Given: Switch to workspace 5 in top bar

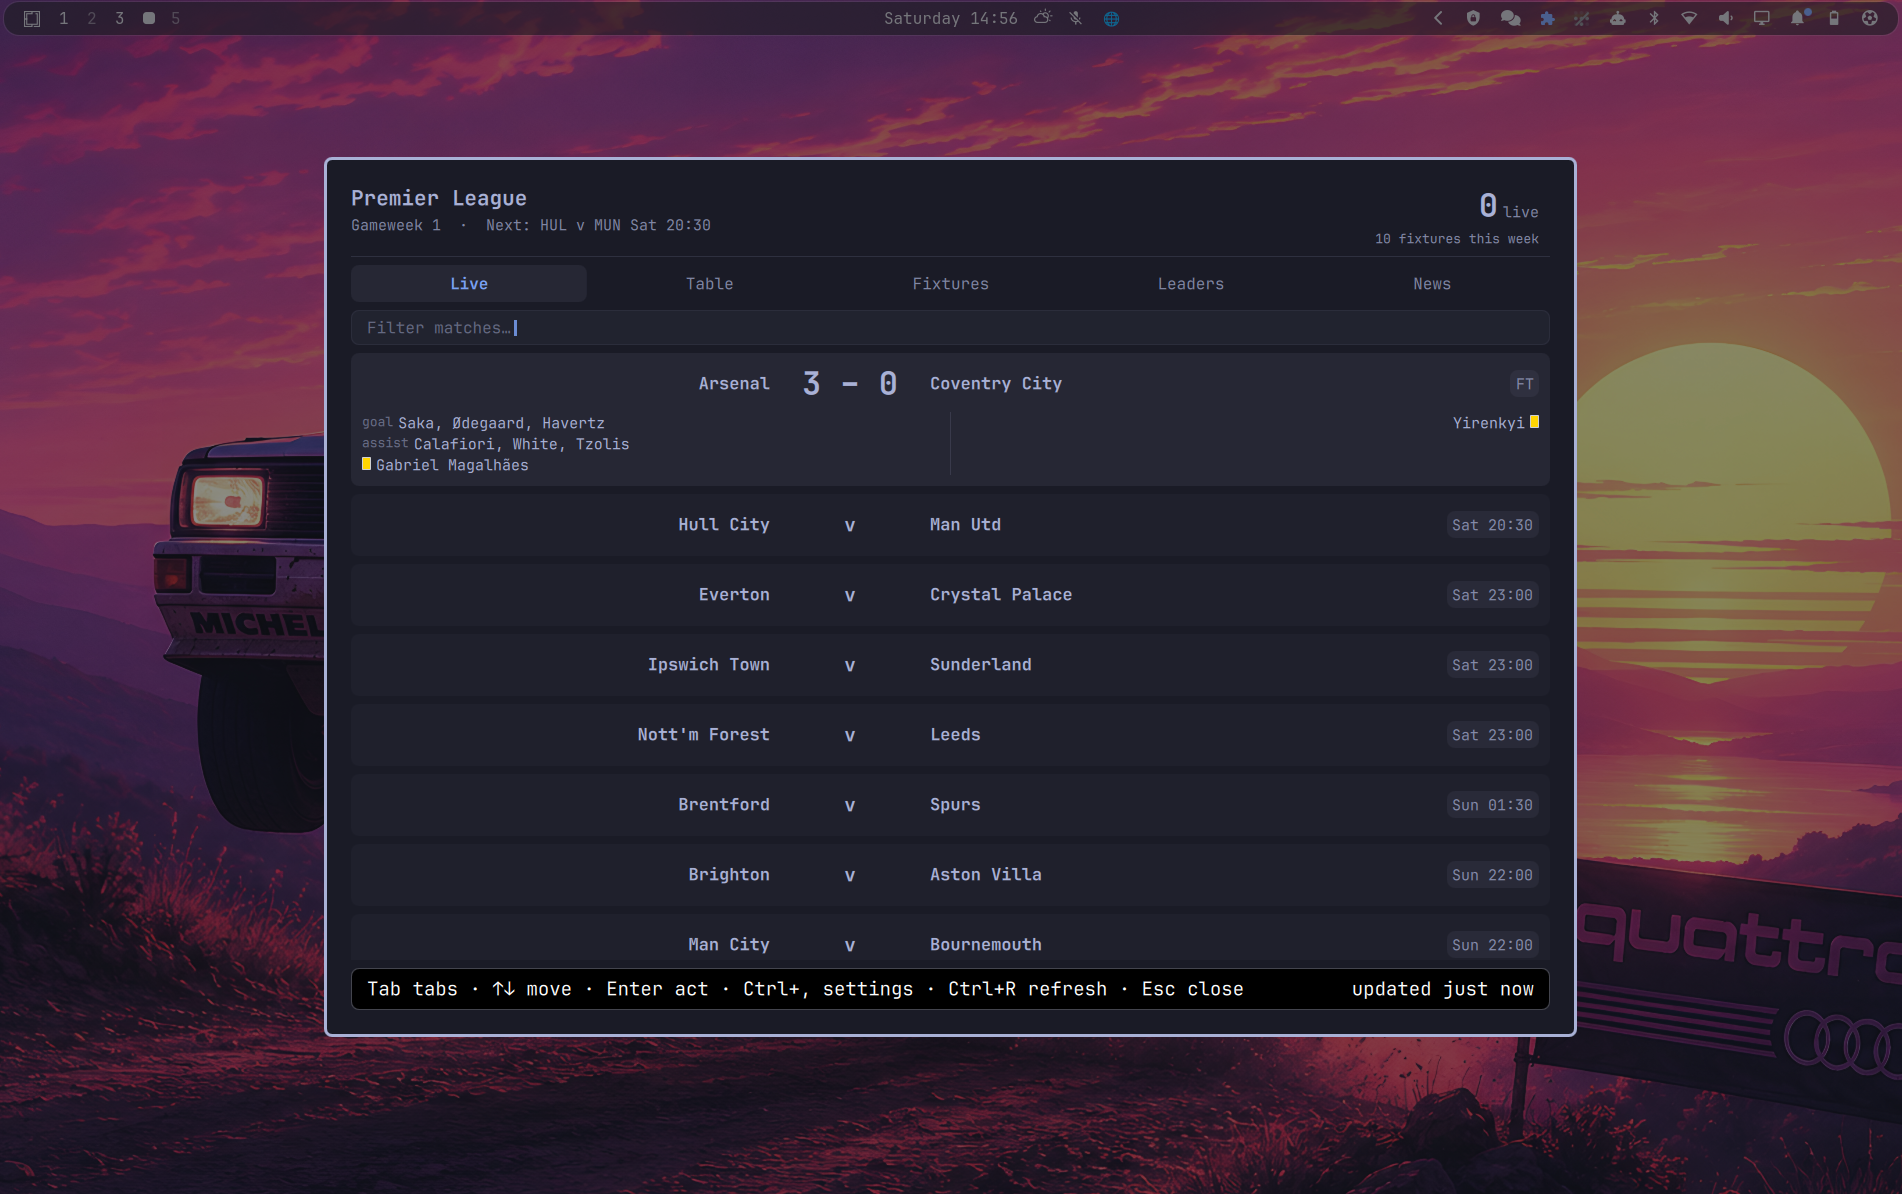Looking at the screenshot, I should (x=176, y=18).
